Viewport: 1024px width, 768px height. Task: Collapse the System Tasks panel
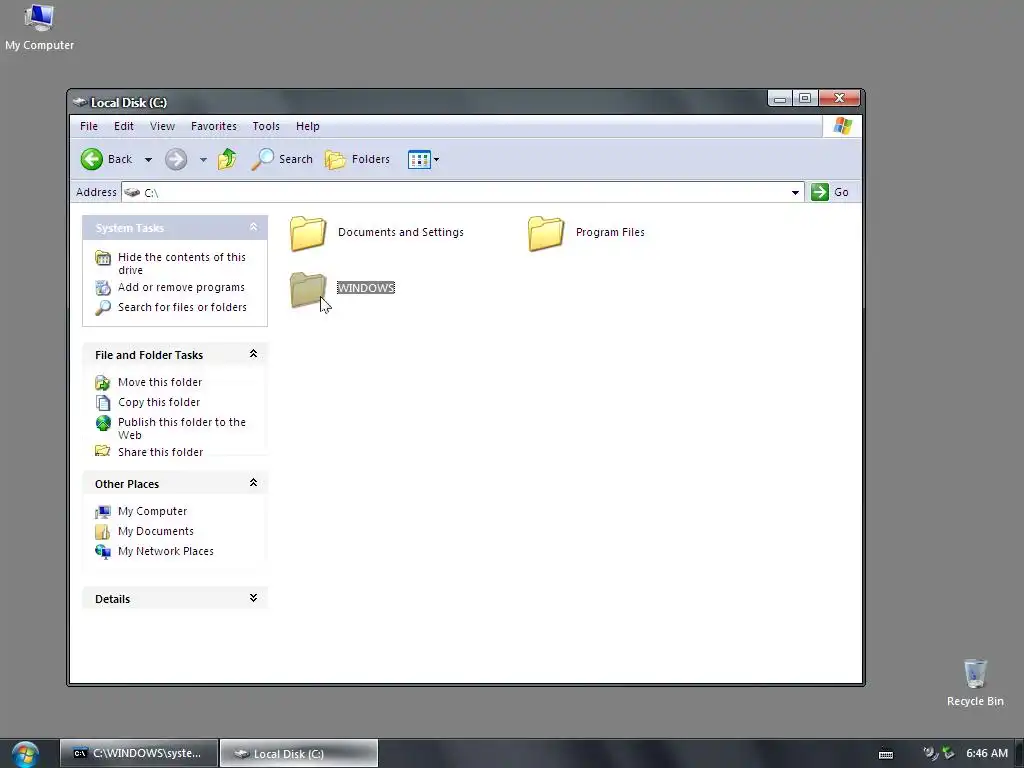pos(253,227)
